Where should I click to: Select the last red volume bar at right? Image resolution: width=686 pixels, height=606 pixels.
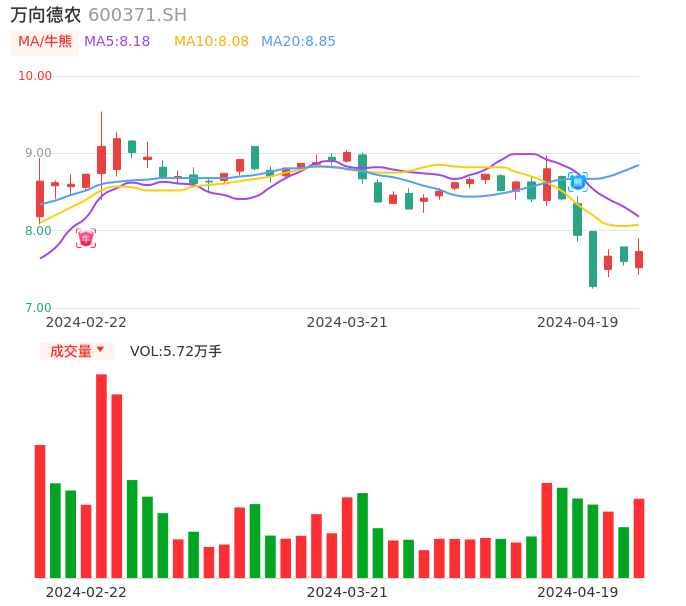(x=638, y=538)
